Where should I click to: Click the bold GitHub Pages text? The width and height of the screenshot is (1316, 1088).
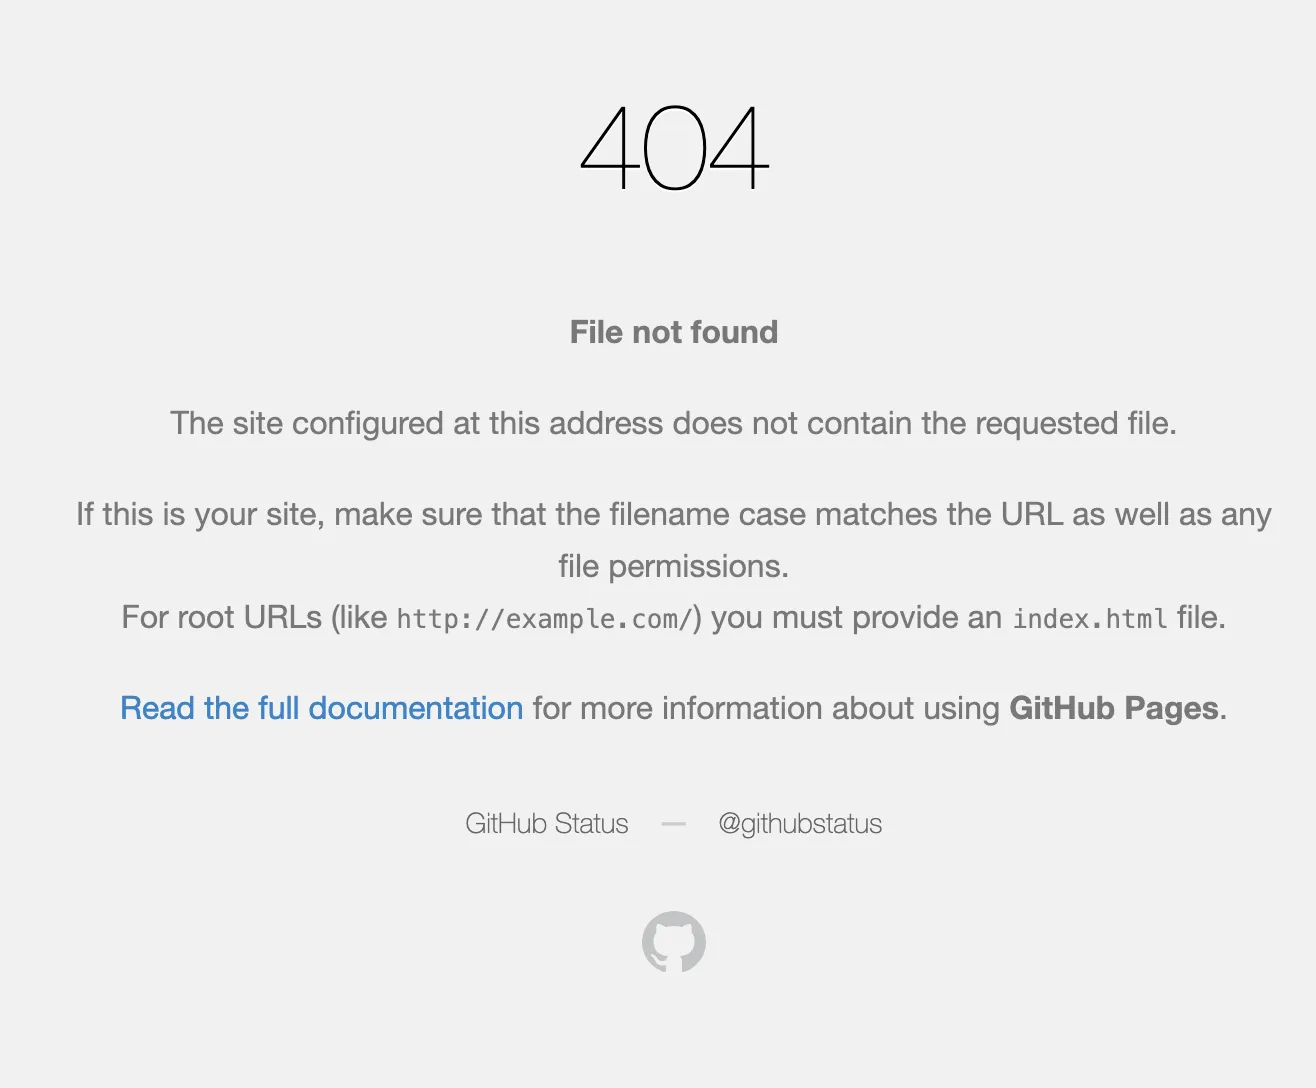1114,708
